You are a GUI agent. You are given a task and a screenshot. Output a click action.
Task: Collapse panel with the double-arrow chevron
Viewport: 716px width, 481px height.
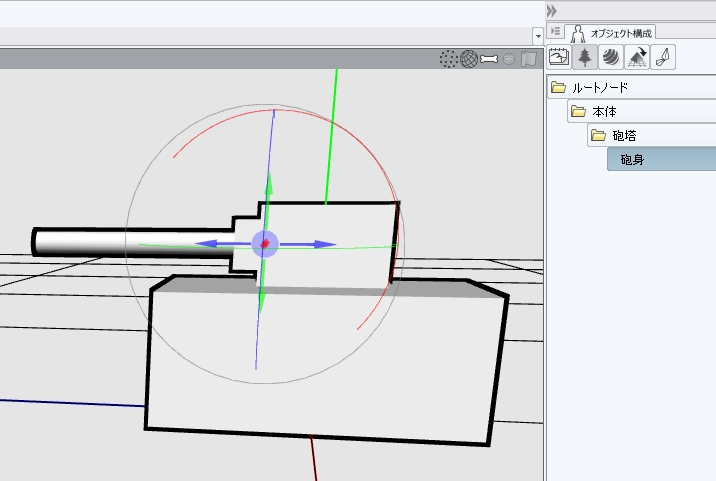551,10
